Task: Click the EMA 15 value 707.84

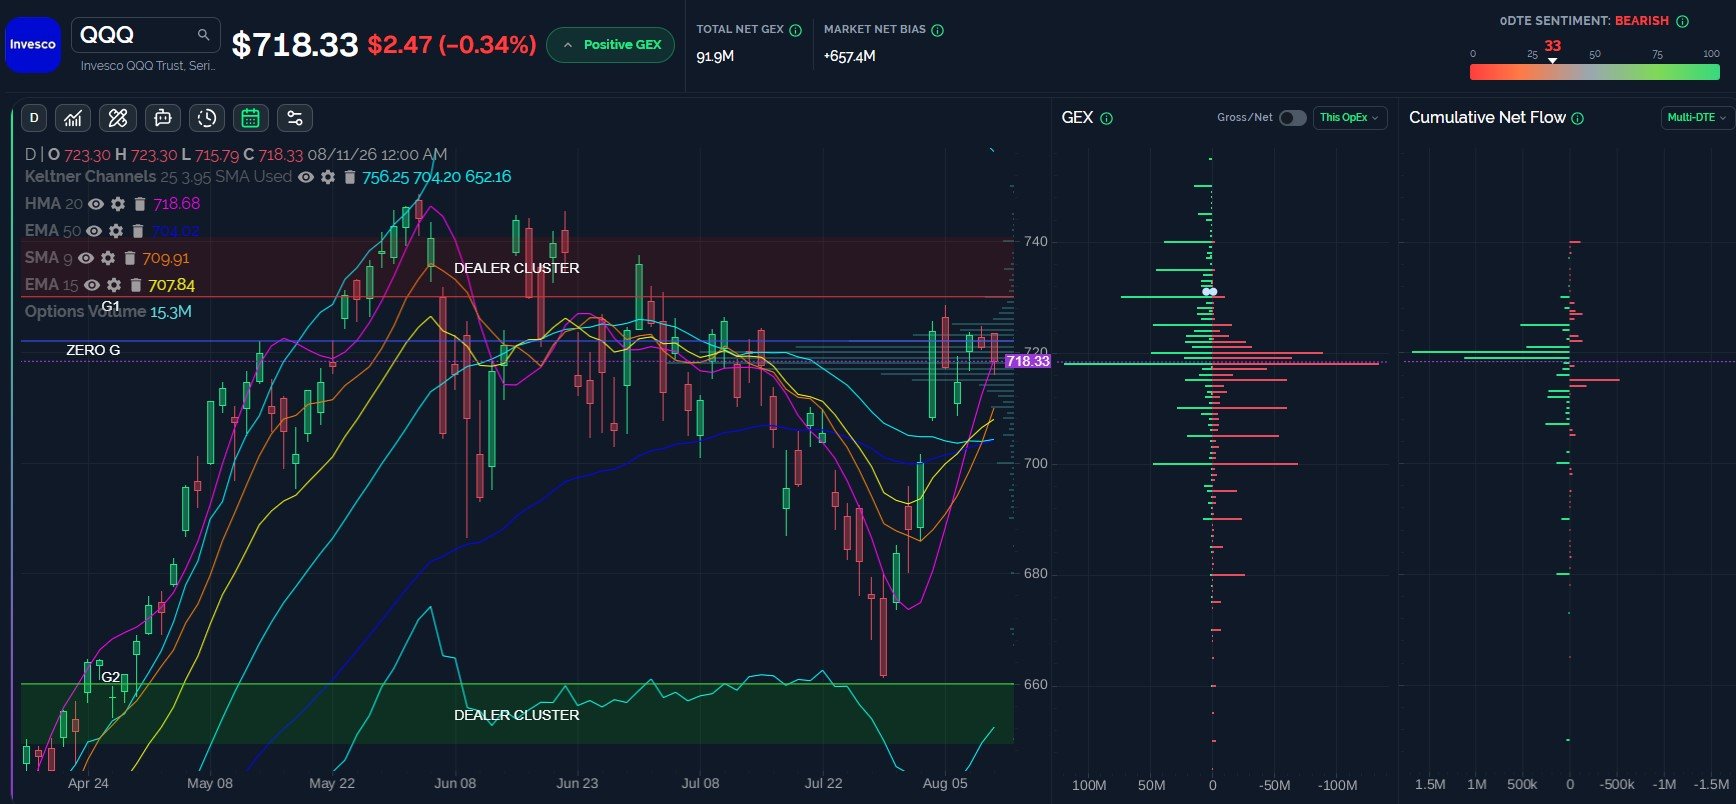Action: (172, 285)
